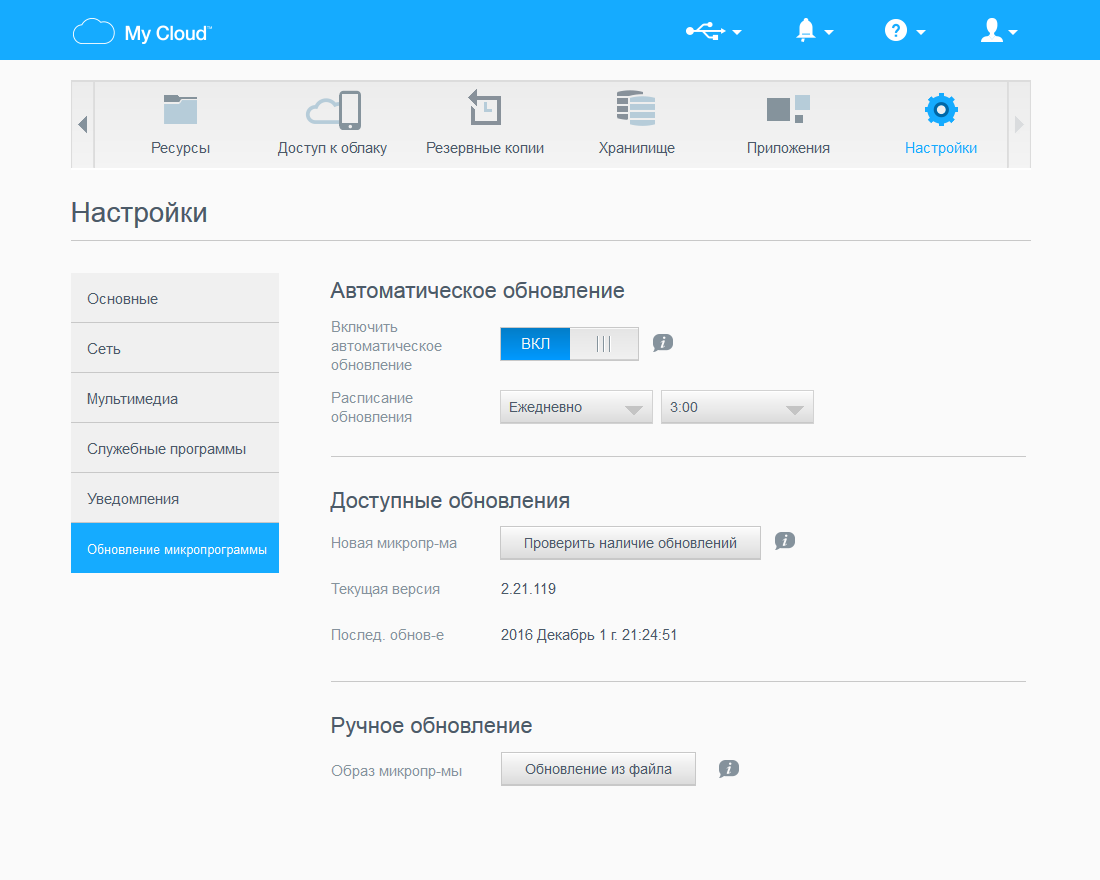Open Доступ к облаку section
The height and width of the screenshot is (880, 1100).
click(333, 124)
